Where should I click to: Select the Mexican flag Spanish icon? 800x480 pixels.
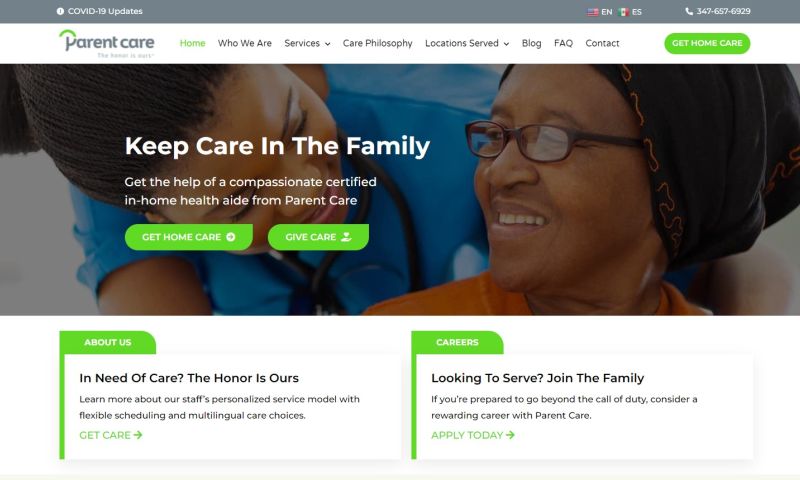point(623,12)
